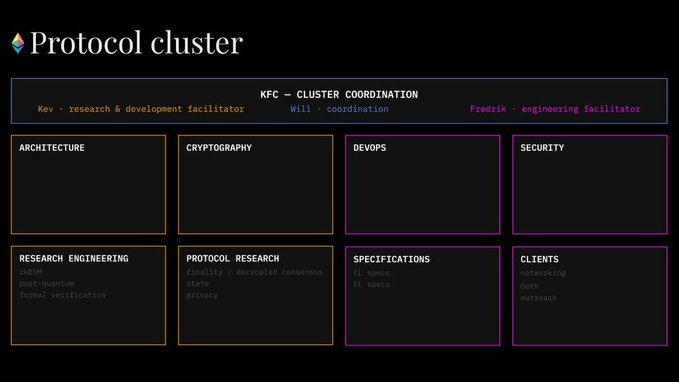Select the "Geth" item
This screenshot has height=382, width=679.
[530, 286]
